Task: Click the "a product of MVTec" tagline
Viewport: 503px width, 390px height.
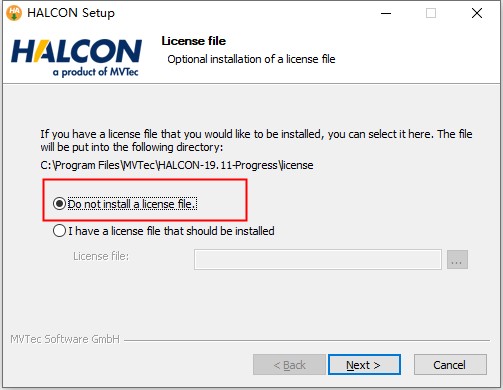Action: tap(95, 72)
